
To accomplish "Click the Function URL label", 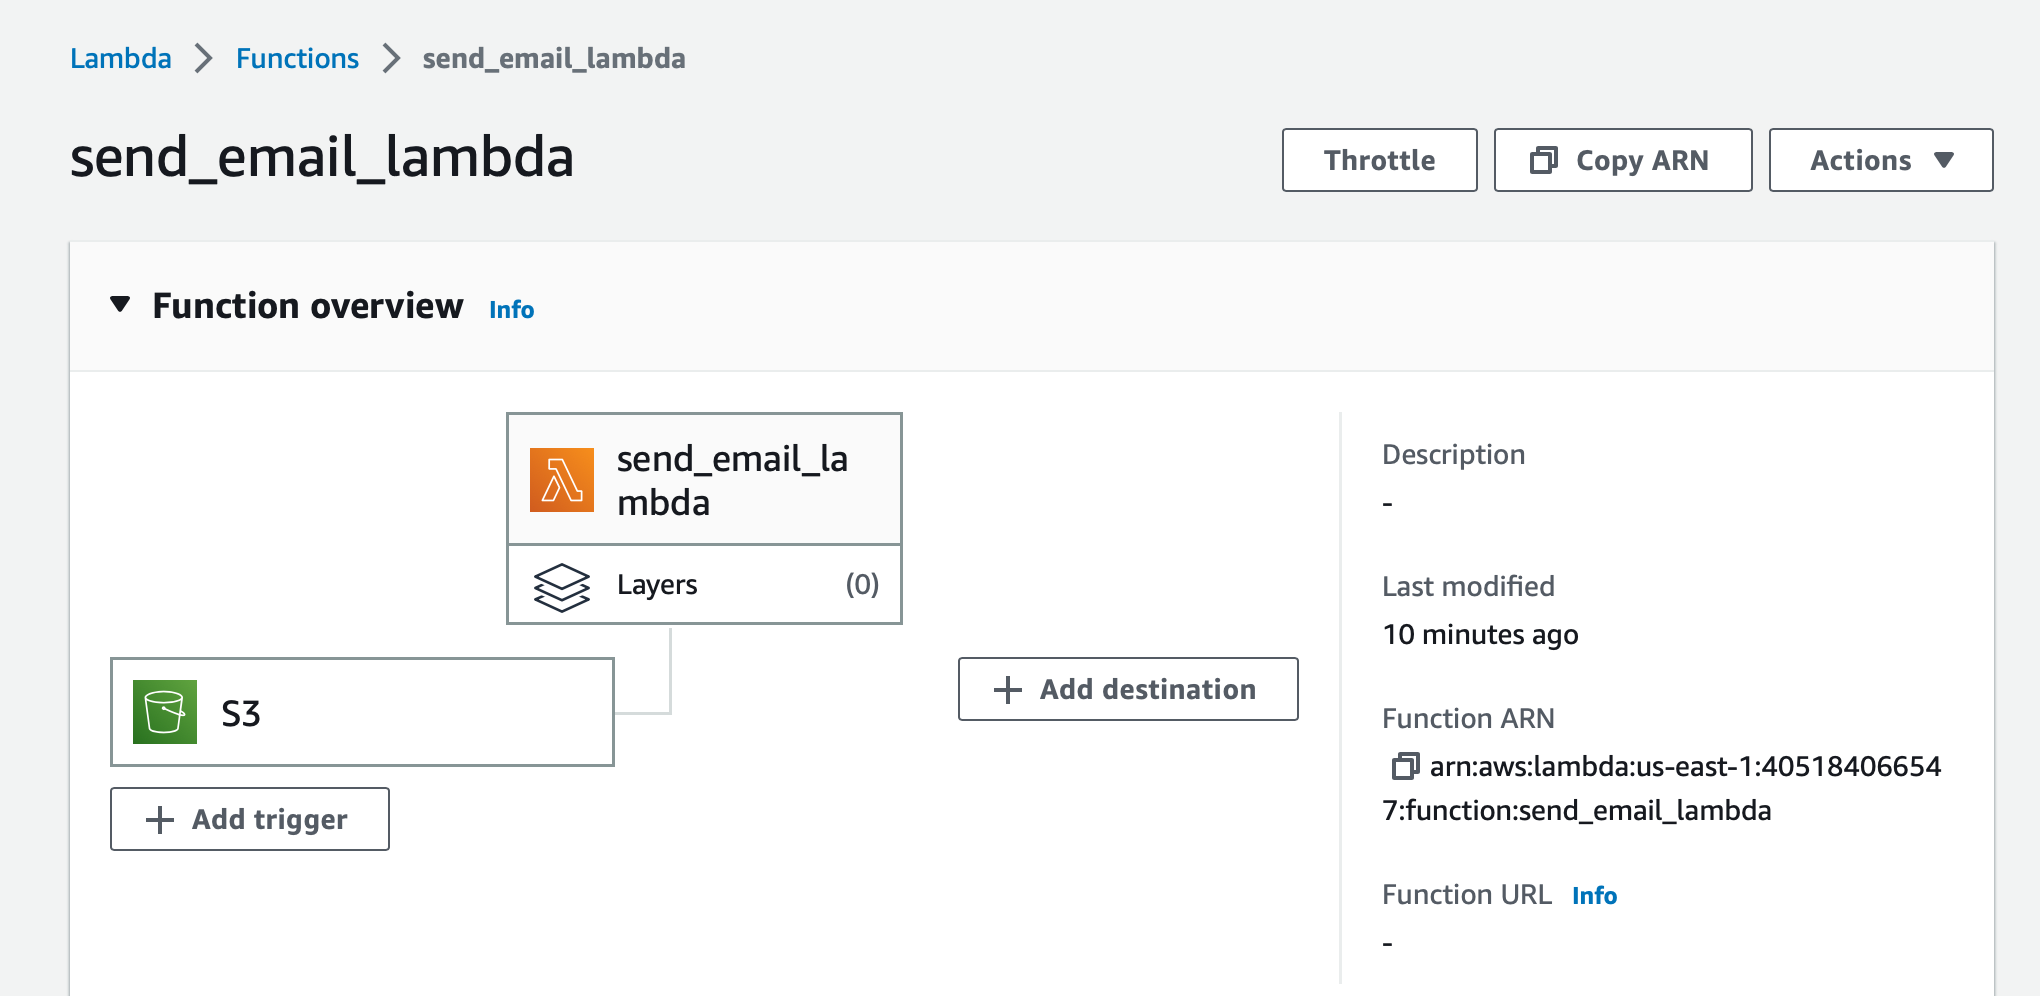I will (1467, 894).
